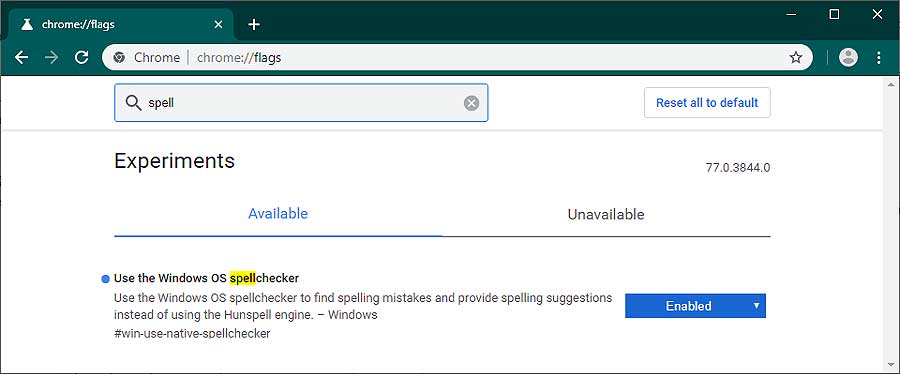Viewport: 900px width, 377px height.
Task: Click the back navigation arrow
Action: point(22,57)
